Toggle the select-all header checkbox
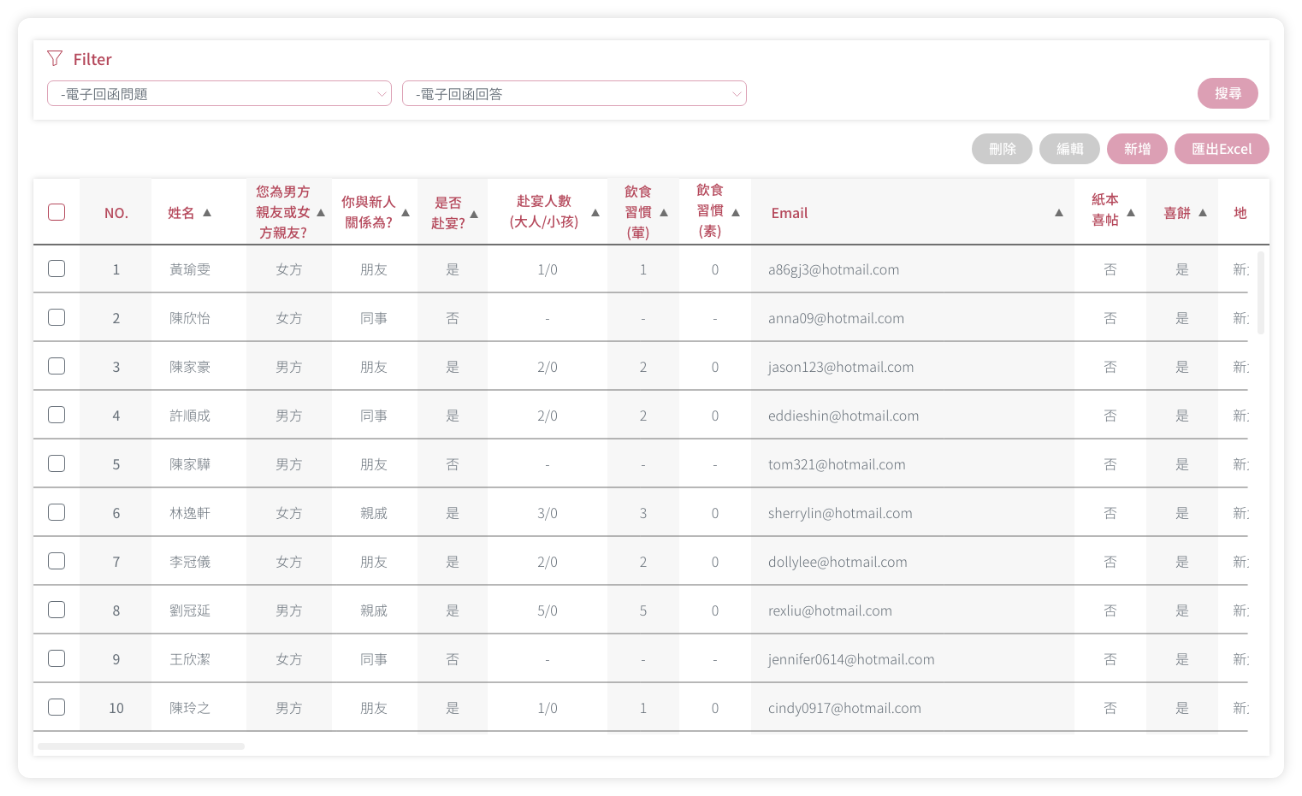This screenshot has height=796, width=1302. coord(57,212)
